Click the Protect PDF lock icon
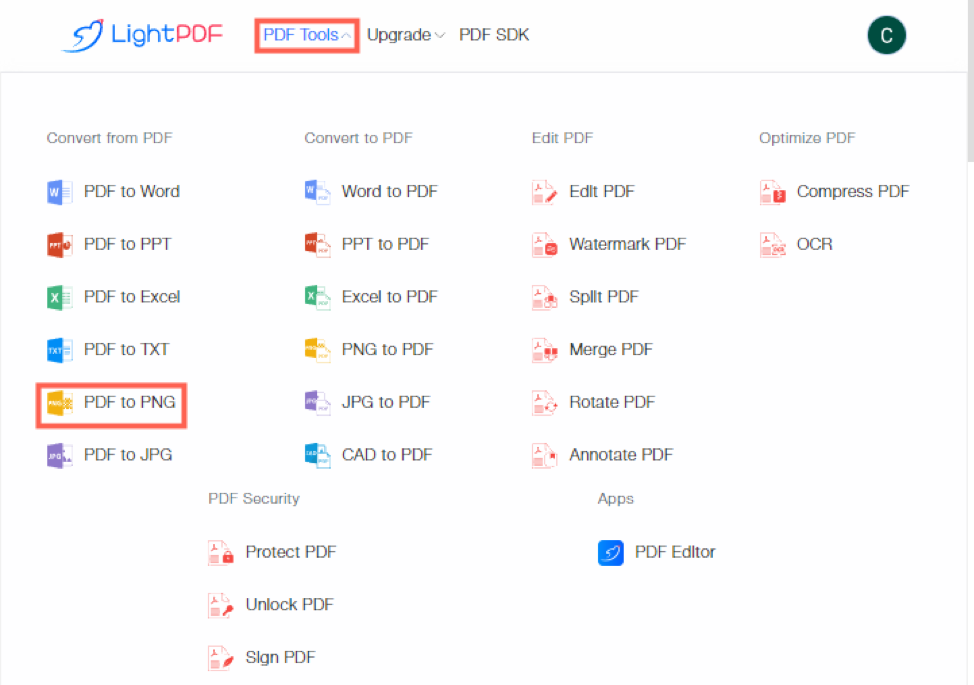Image resolution: width=974 pixels, height=685 pixels. coord(221,553)
